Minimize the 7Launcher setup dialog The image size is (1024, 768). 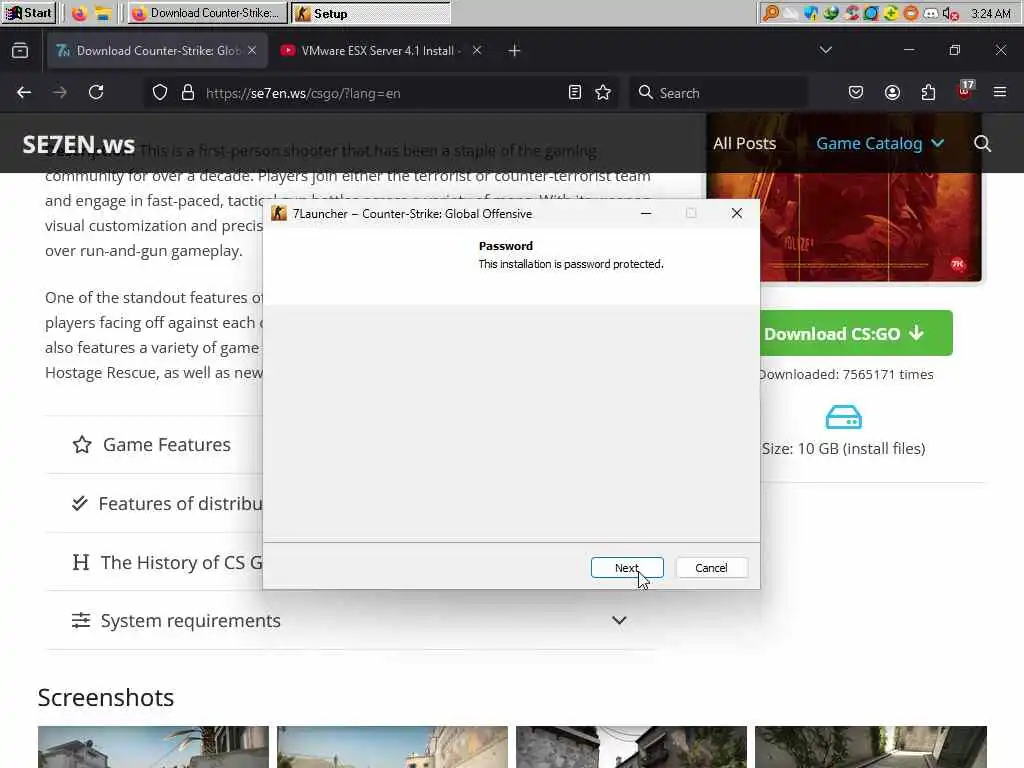[646, 214]
